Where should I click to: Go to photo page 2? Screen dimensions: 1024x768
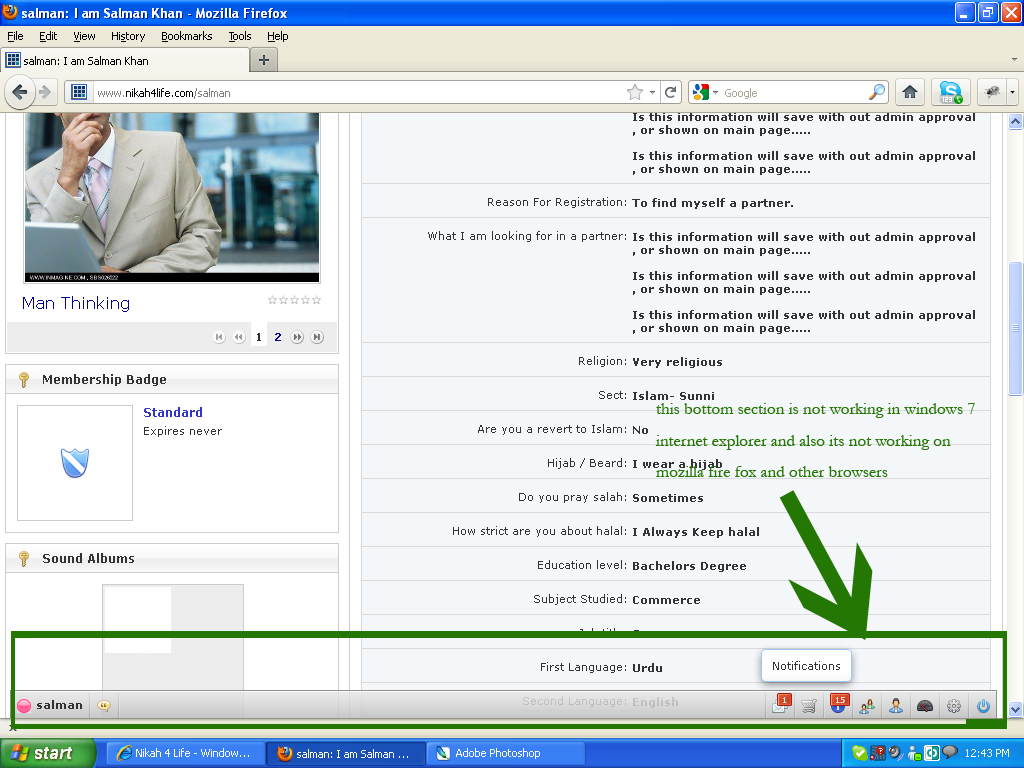[278, 337]
